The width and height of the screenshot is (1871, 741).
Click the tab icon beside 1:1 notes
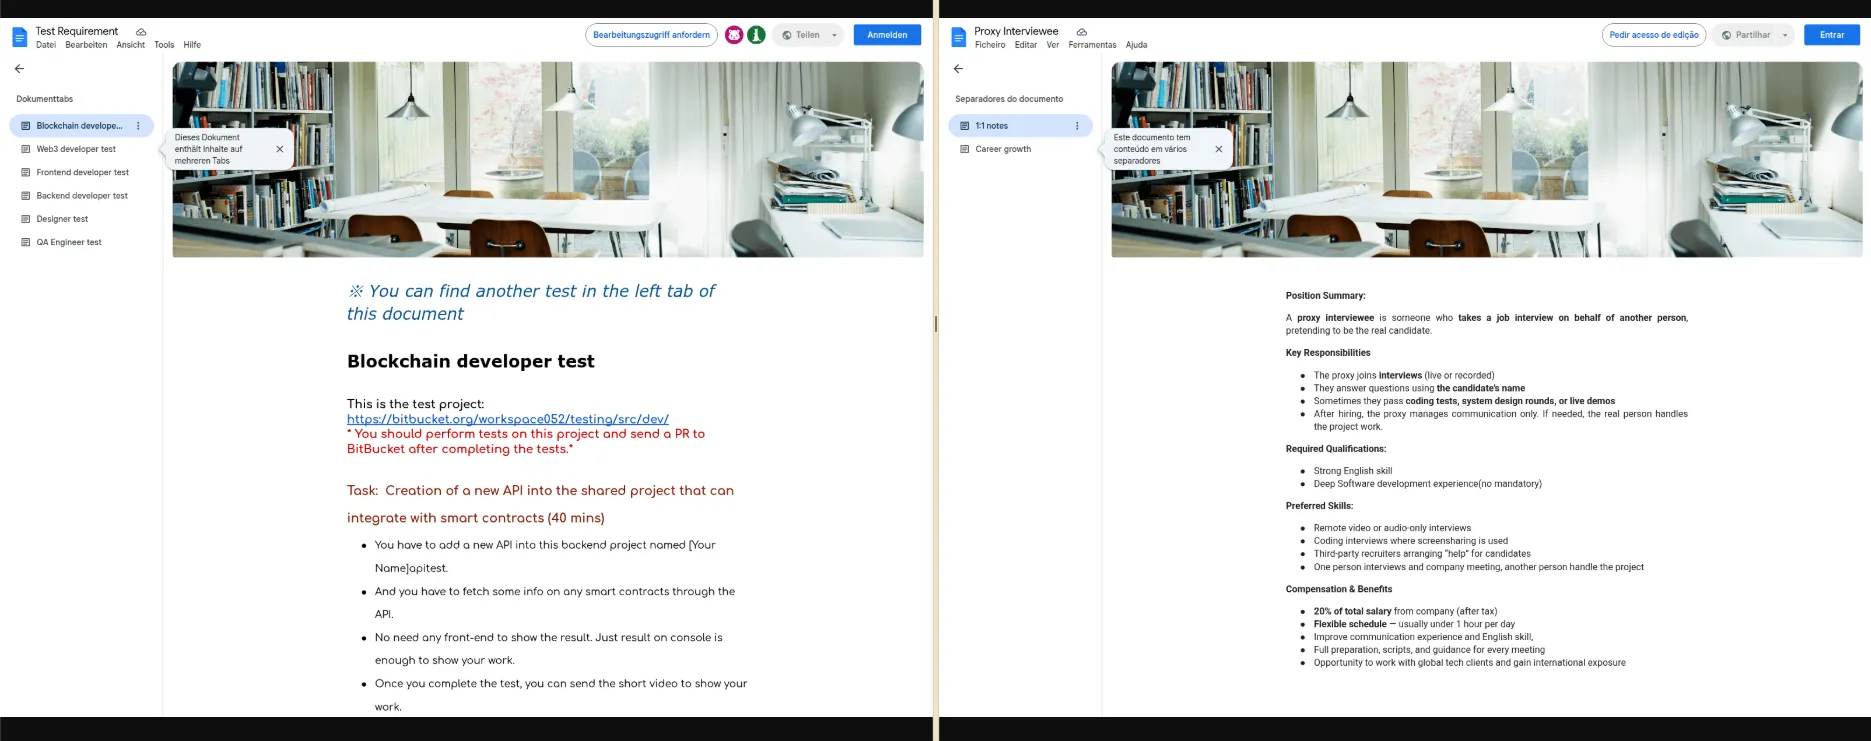[x=965, y=126]
